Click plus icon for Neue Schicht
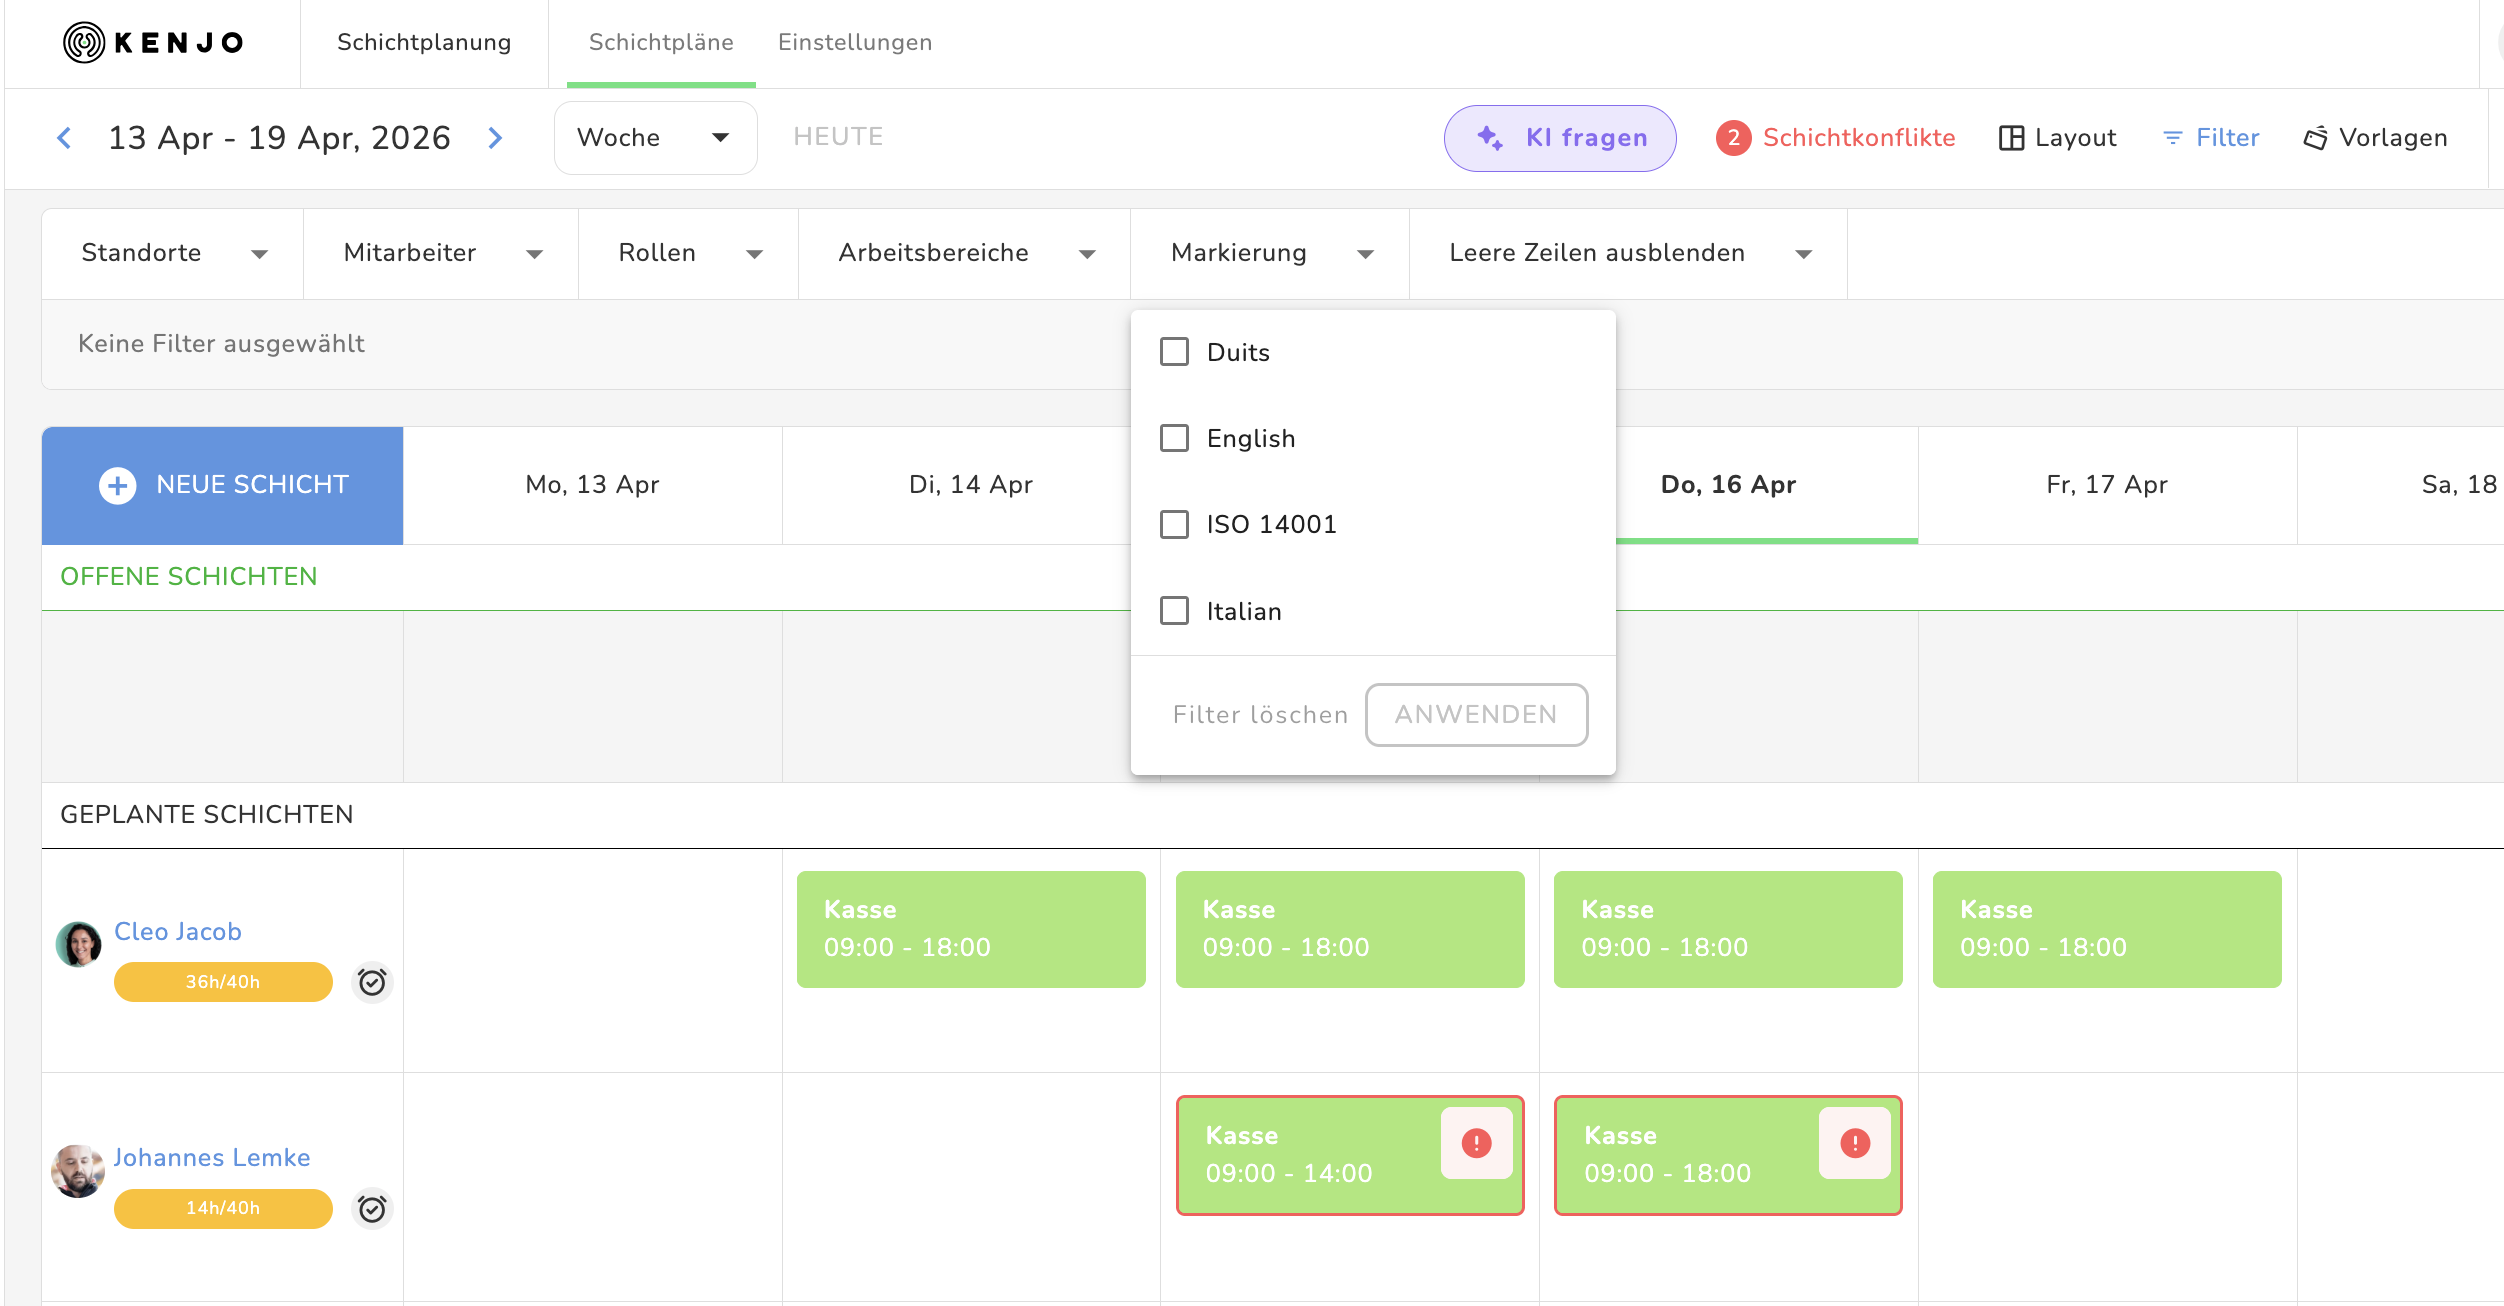The width and height of the screenshot is (2504, 1306). (118, 486)
